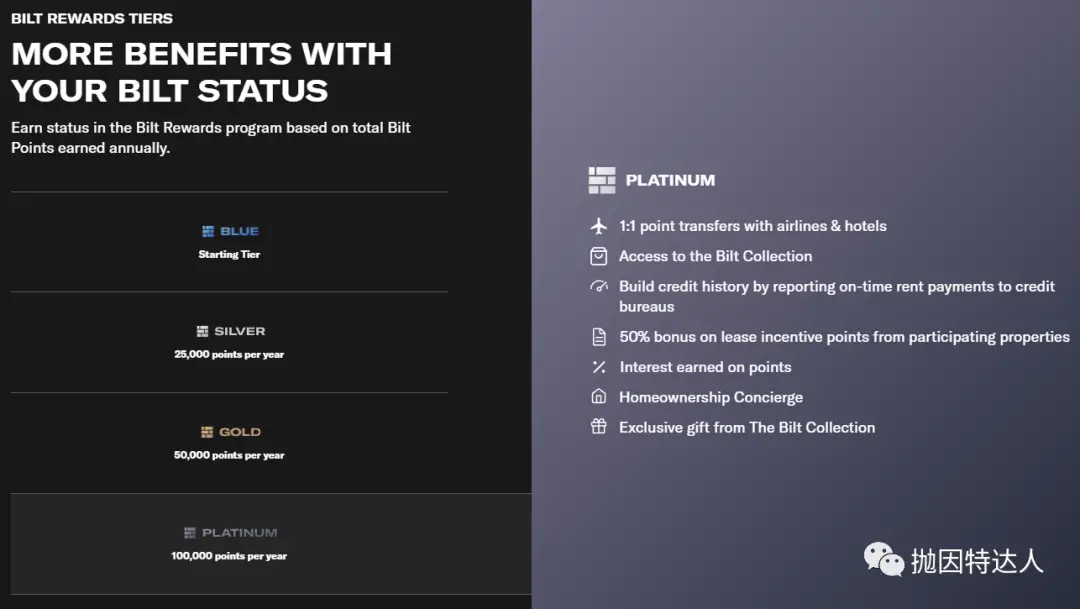This screenshot has width=1080, height=609.
Task: Click the small blue brick icon beside BLUE
Action: coord(208,231)
